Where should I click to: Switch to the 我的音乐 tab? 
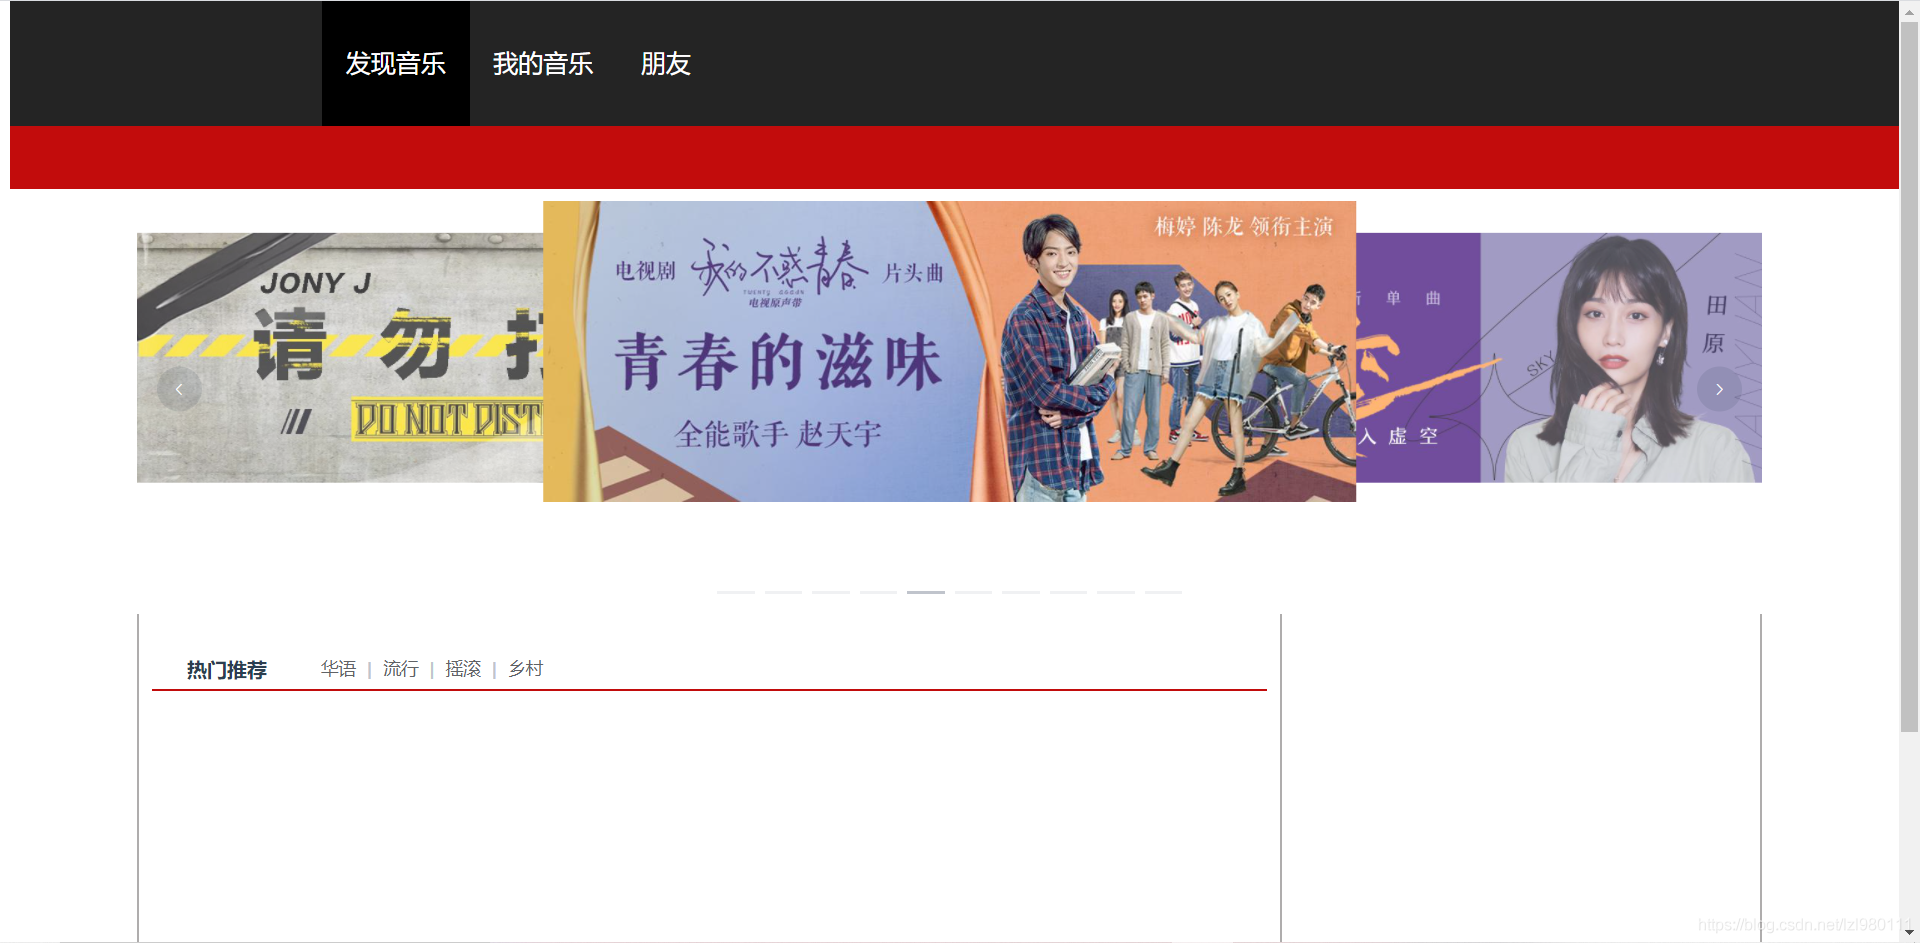543,63
